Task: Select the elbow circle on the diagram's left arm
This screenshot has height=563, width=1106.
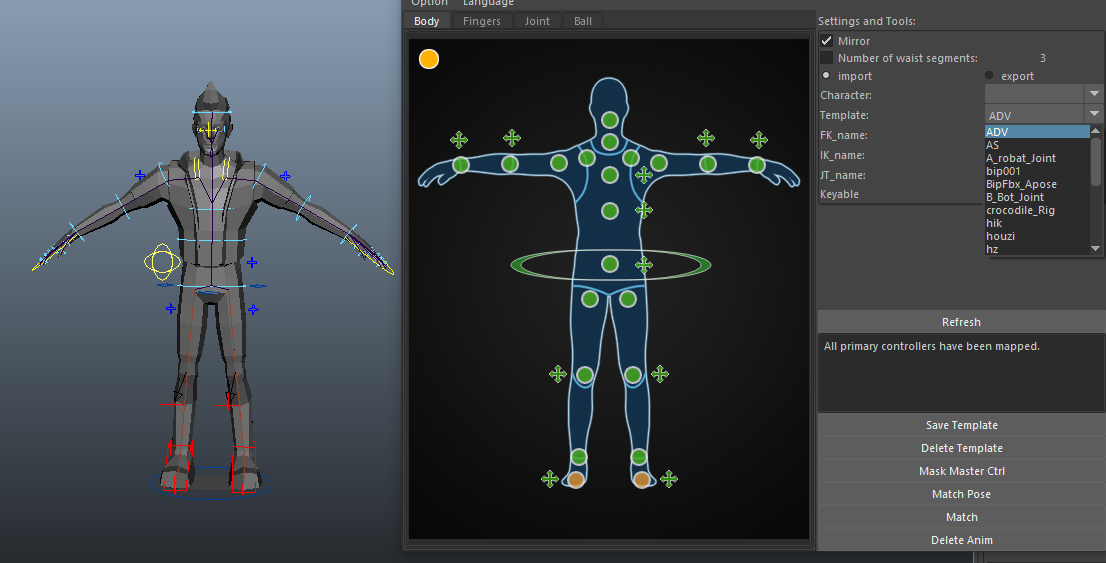Action: [510, 164]
